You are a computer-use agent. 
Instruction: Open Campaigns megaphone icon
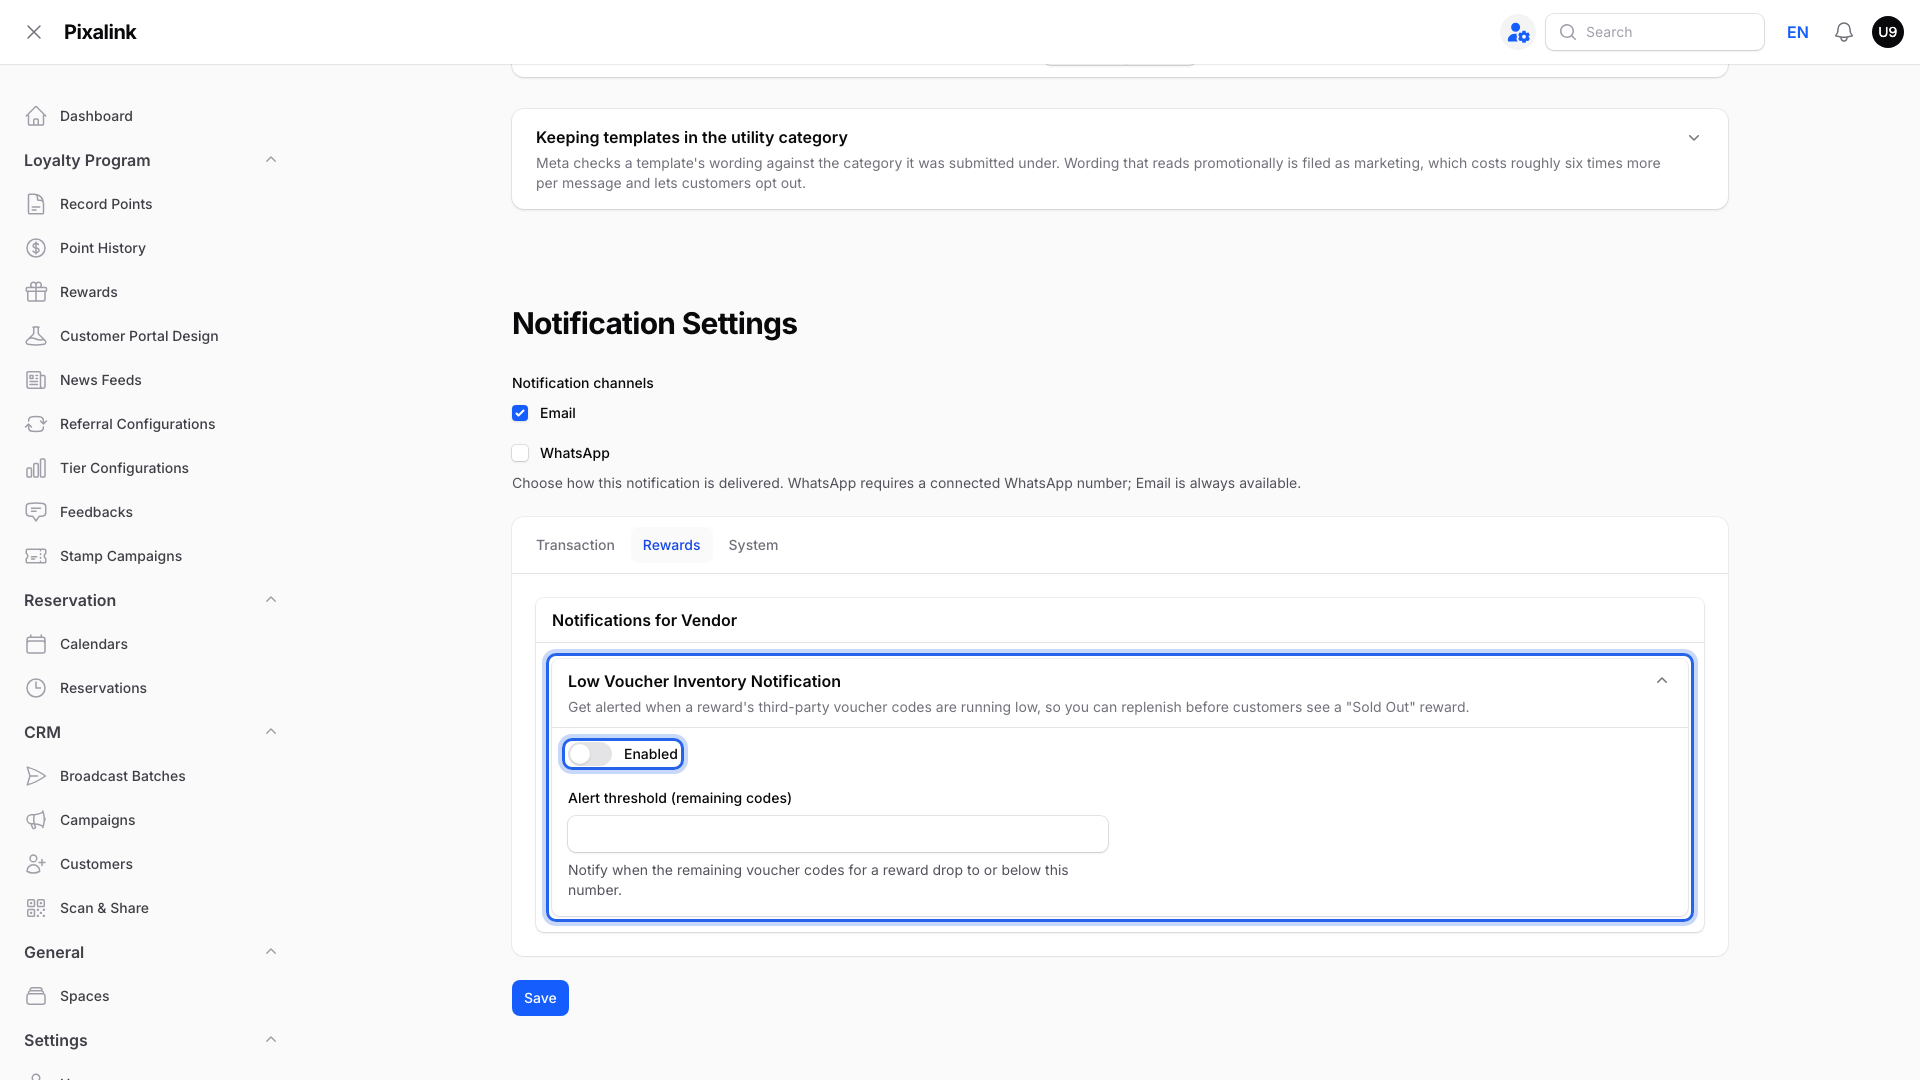36,820
